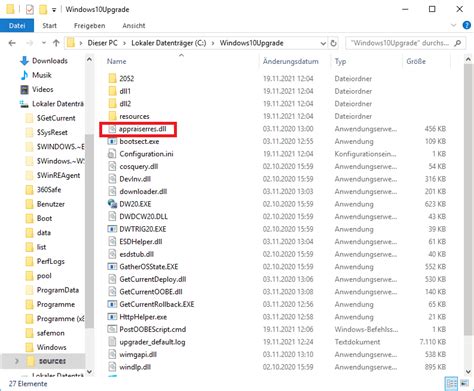Viewport: 474px width, 391px height.
Task: Click the search magnifier icon
Action: (458, 43)
